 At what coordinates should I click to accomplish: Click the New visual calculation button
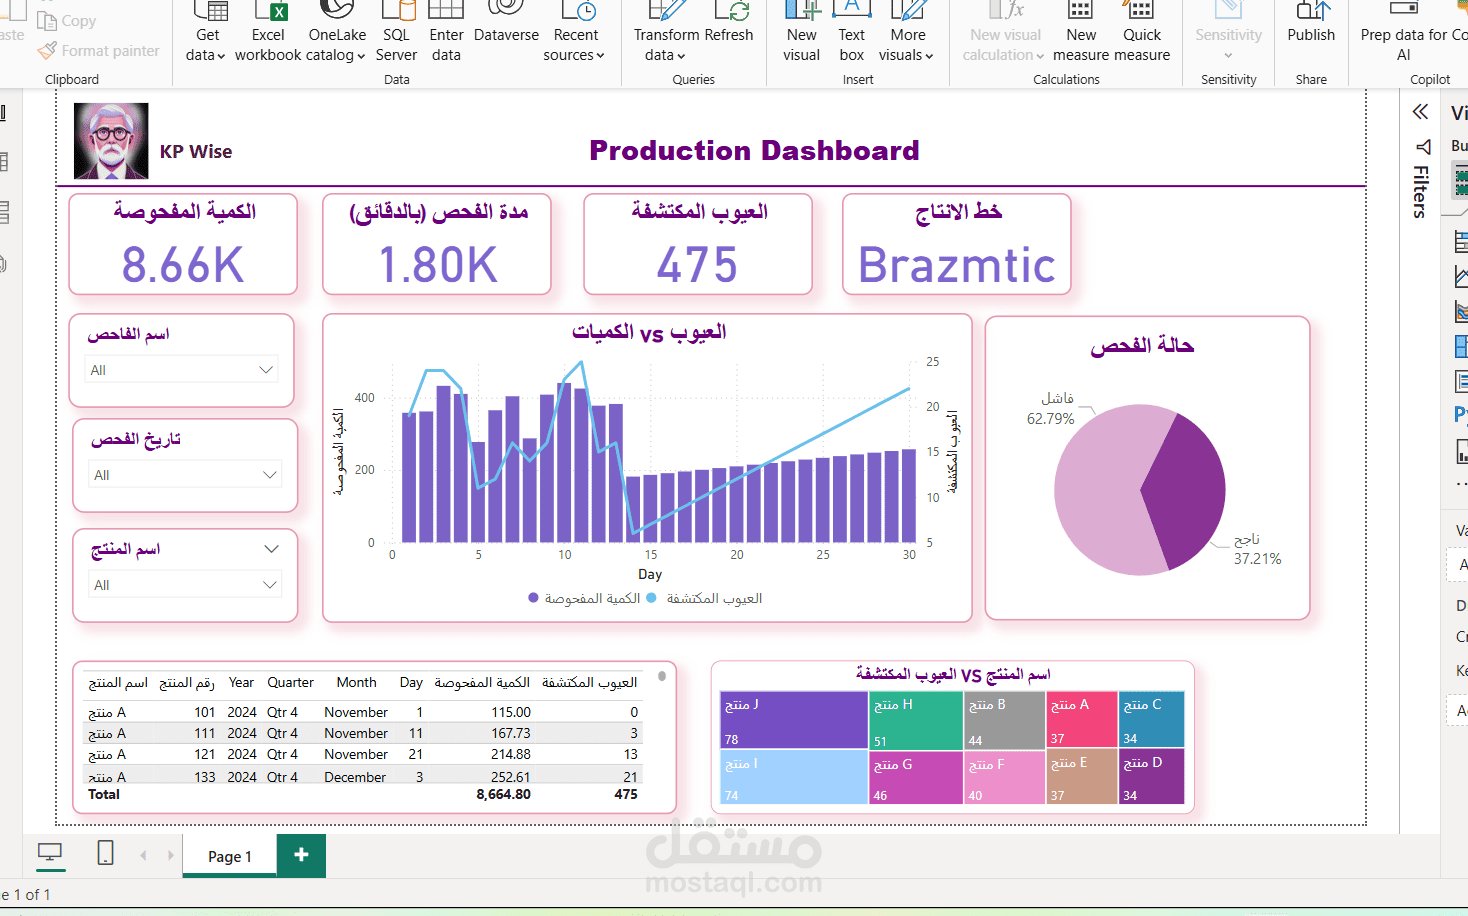pyautogui.click(x=1005, y=32)
